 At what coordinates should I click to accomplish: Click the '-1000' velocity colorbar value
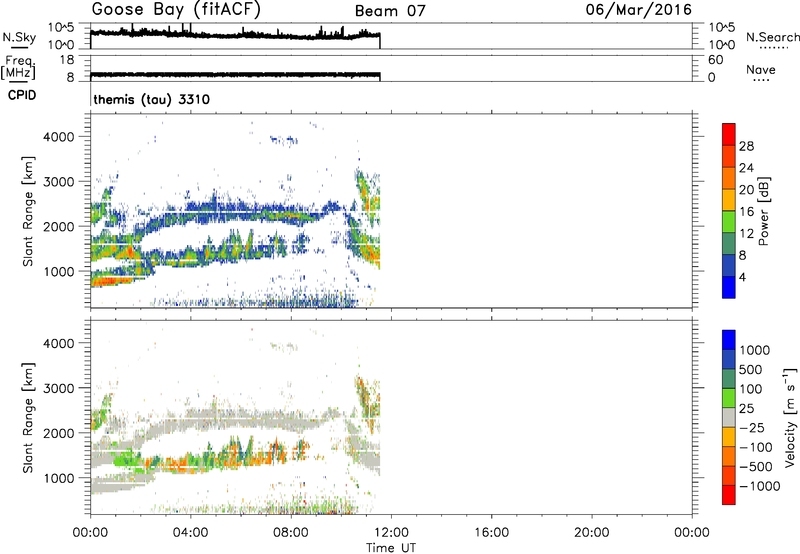pyautogui.click(x=760, y=486)
